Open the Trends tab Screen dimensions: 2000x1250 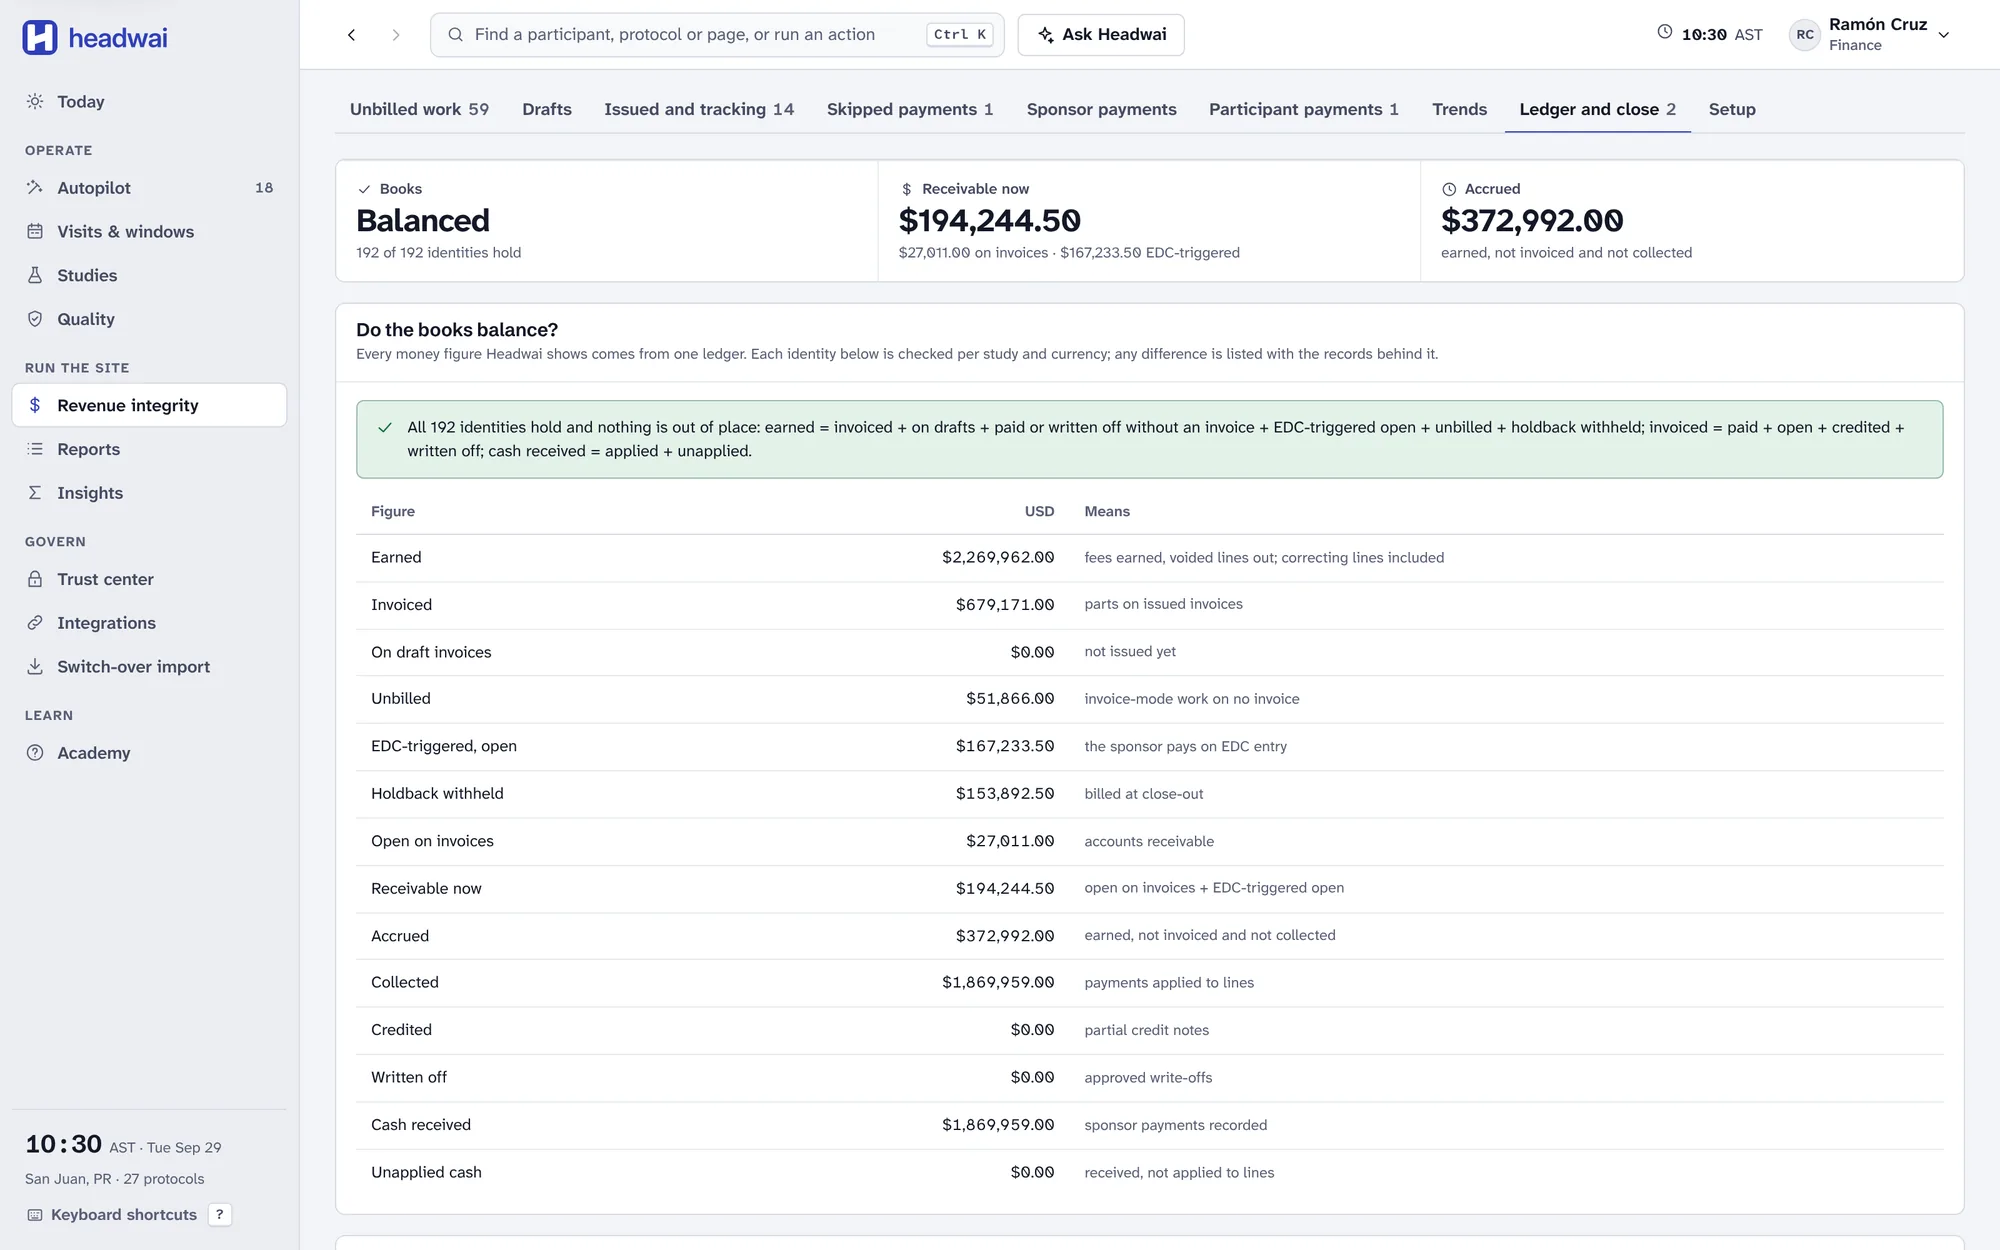[x=1459, y=109]
